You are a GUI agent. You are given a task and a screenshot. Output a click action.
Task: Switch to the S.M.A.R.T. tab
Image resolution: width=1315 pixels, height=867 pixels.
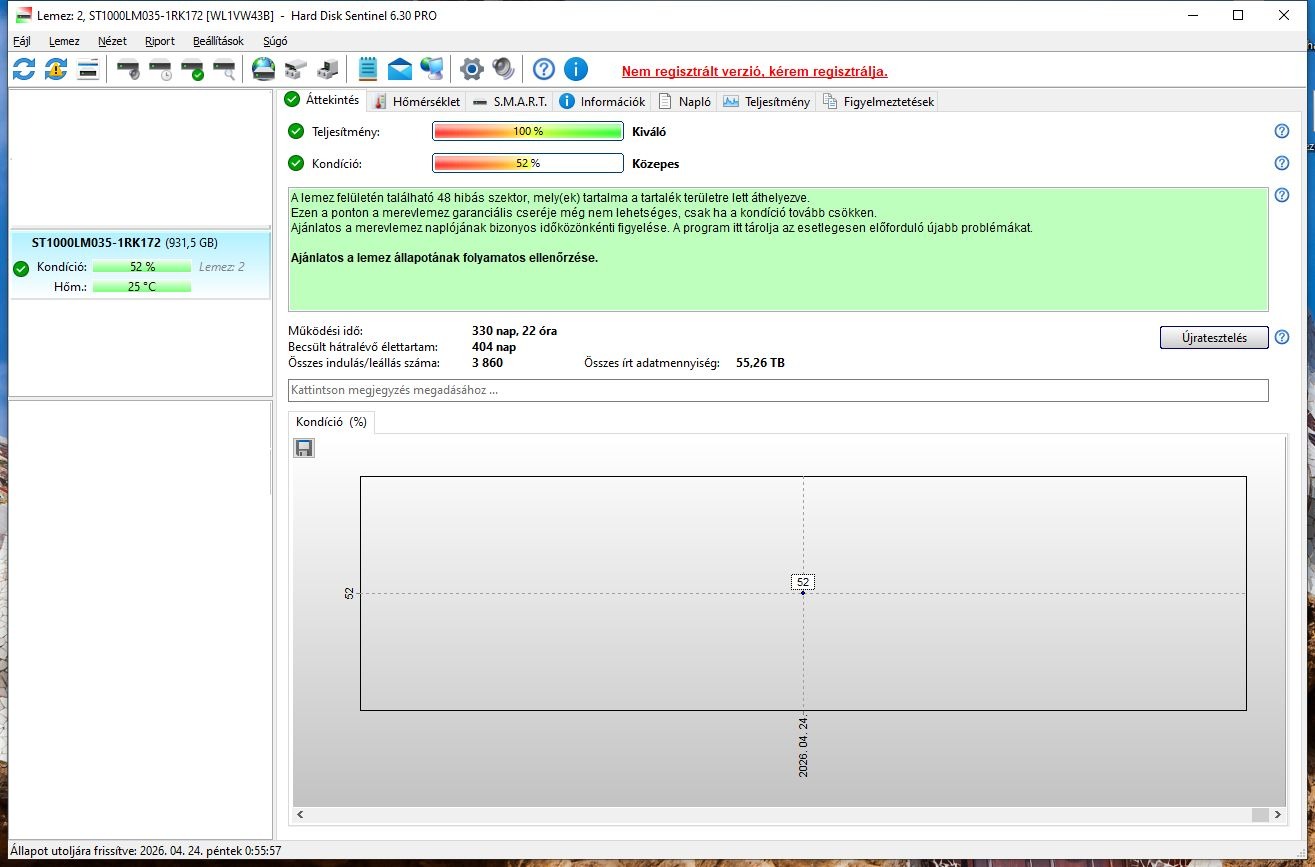(510, 101)
